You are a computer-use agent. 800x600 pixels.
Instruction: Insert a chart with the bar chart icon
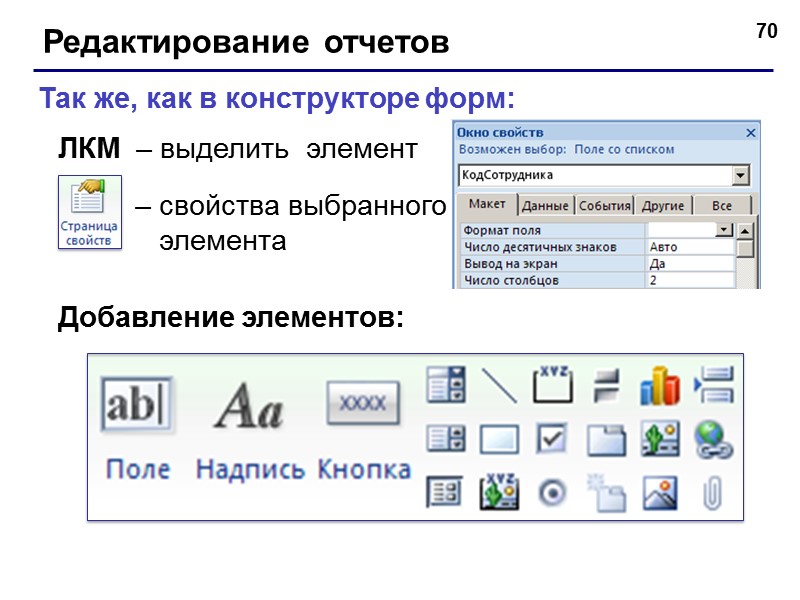point(660,386)
